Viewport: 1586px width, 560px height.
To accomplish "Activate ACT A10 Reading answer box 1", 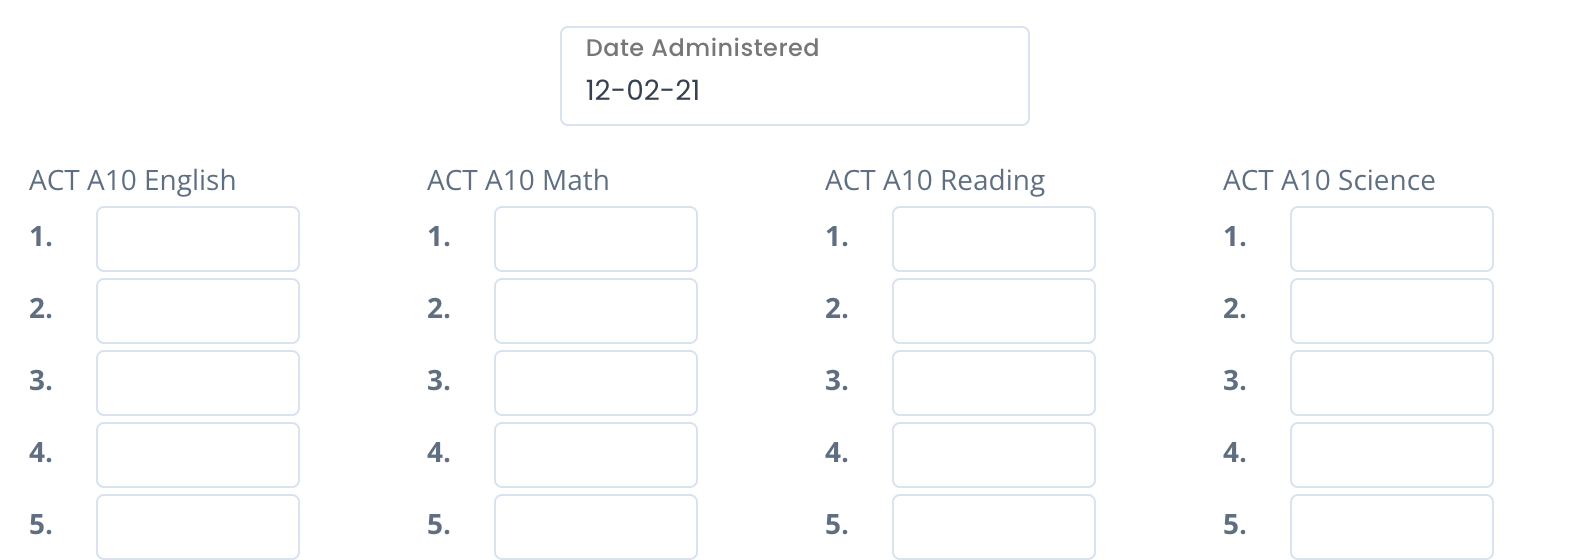I will click(x=994, y=239).
